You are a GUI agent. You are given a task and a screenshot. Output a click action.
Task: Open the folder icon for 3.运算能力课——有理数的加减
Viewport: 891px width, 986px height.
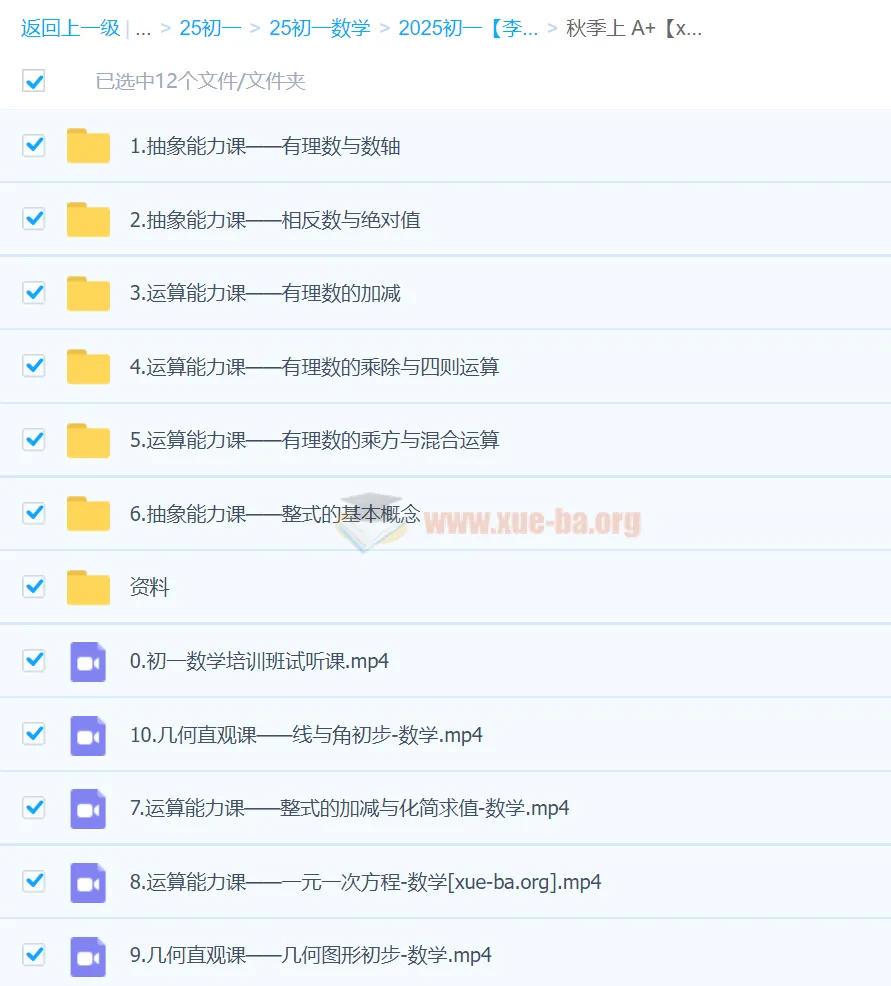(x=88, y=293)
